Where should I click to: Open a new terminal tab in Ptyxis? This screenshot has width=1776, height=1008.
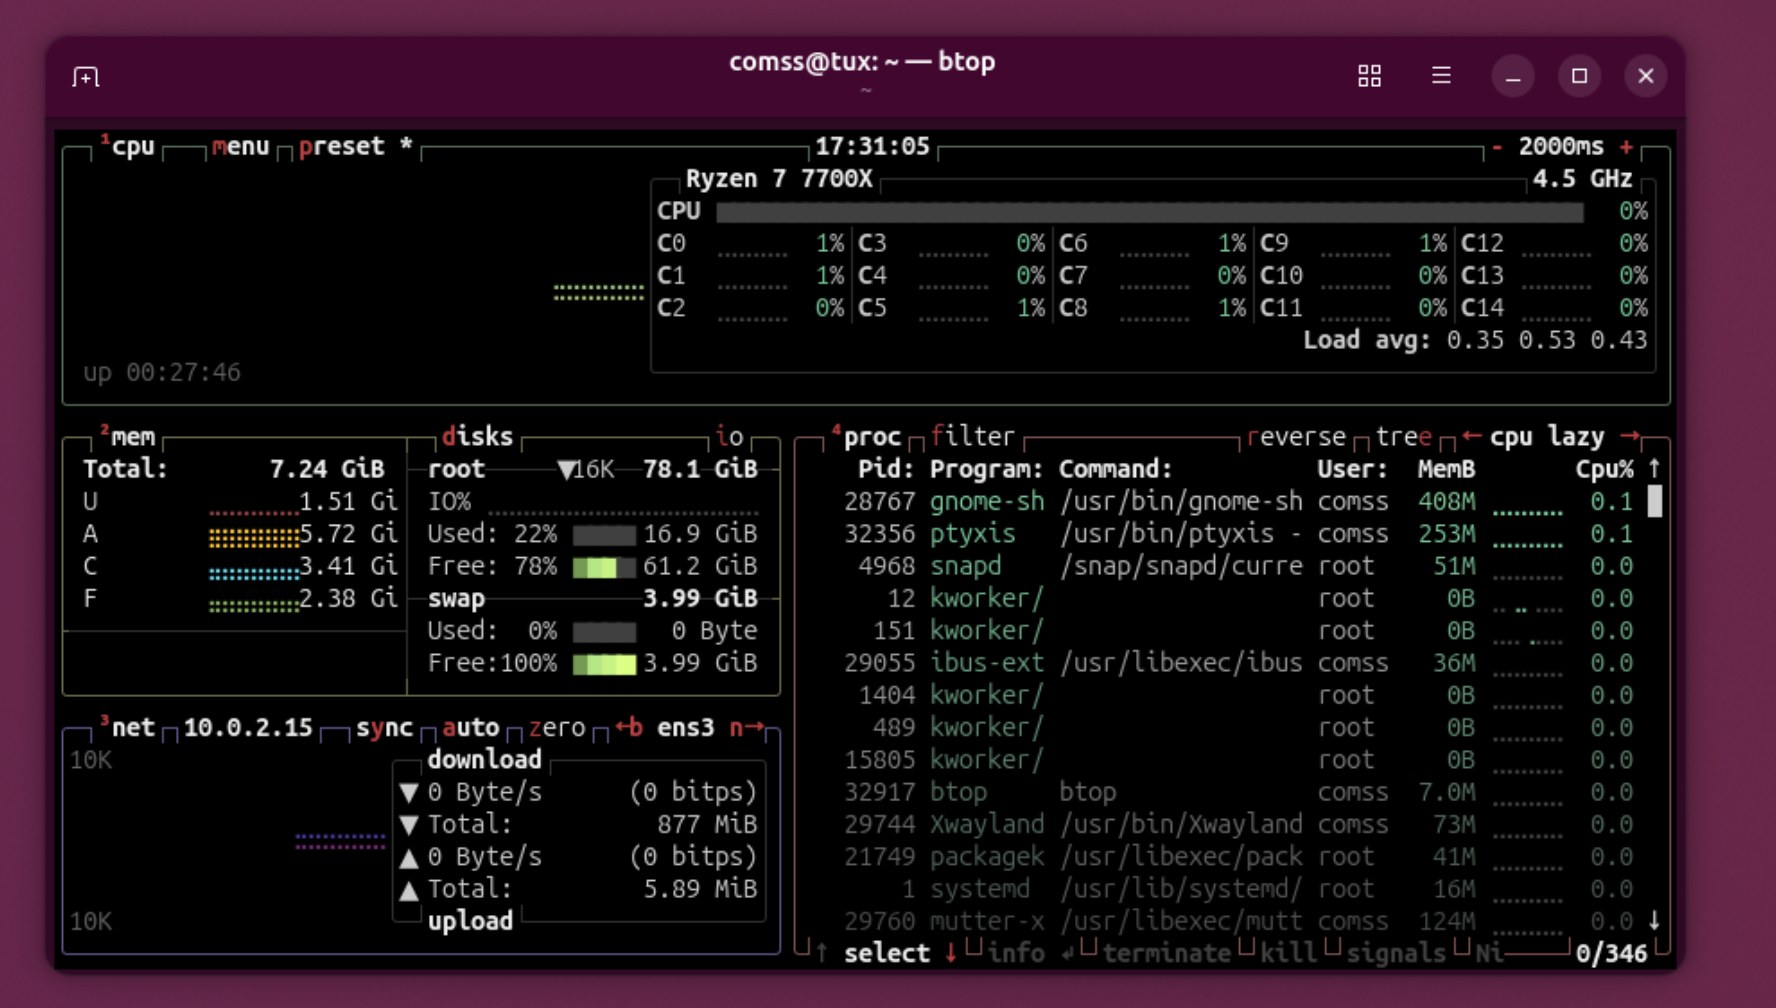(85, 75)
